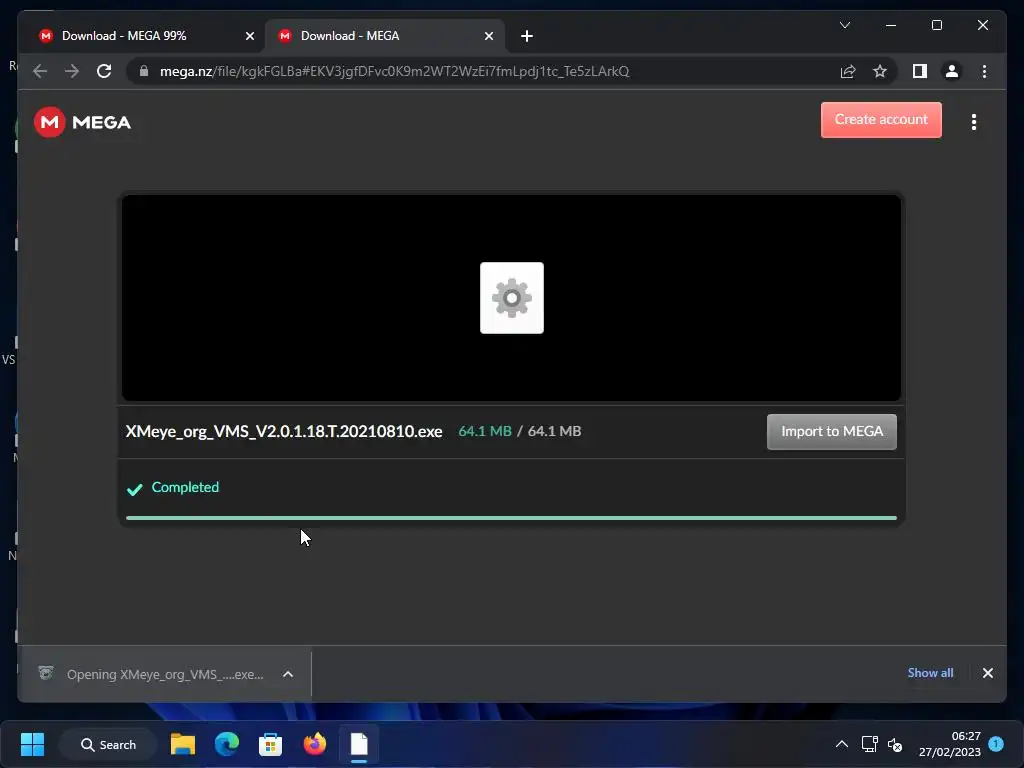Click Chrome back arrow

pyautogui.click(x=40, y=71)
